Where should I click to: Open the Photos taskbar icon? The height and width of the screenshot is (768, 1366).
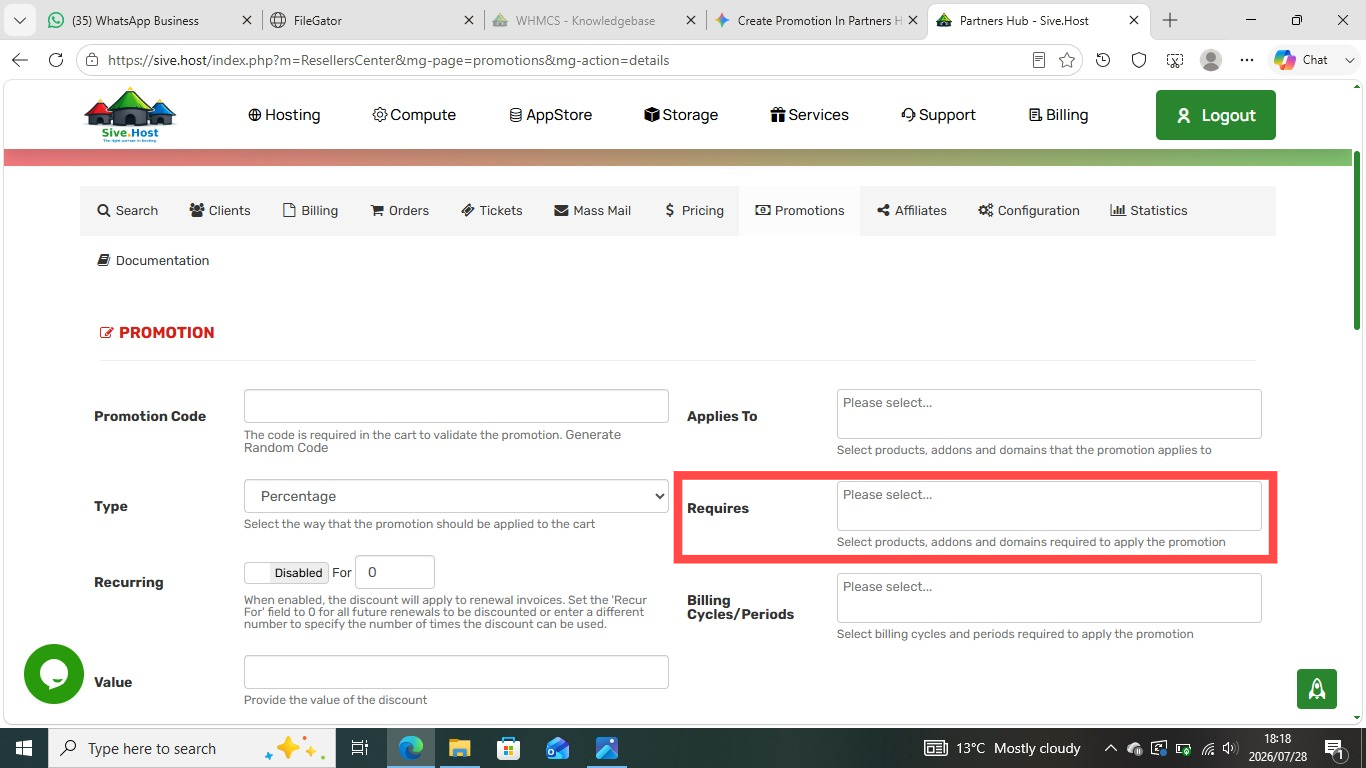607,748
